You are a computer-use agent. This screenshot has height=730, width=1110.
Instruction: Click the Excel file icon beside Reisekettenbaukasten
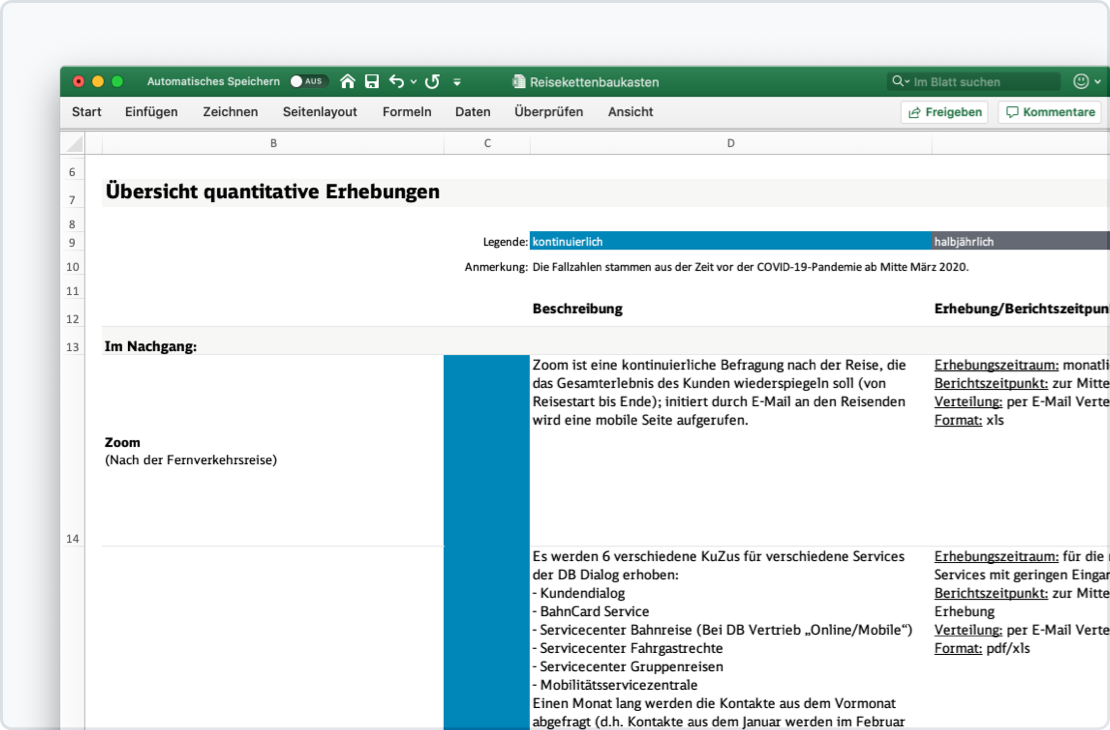(x=518, y=82)
